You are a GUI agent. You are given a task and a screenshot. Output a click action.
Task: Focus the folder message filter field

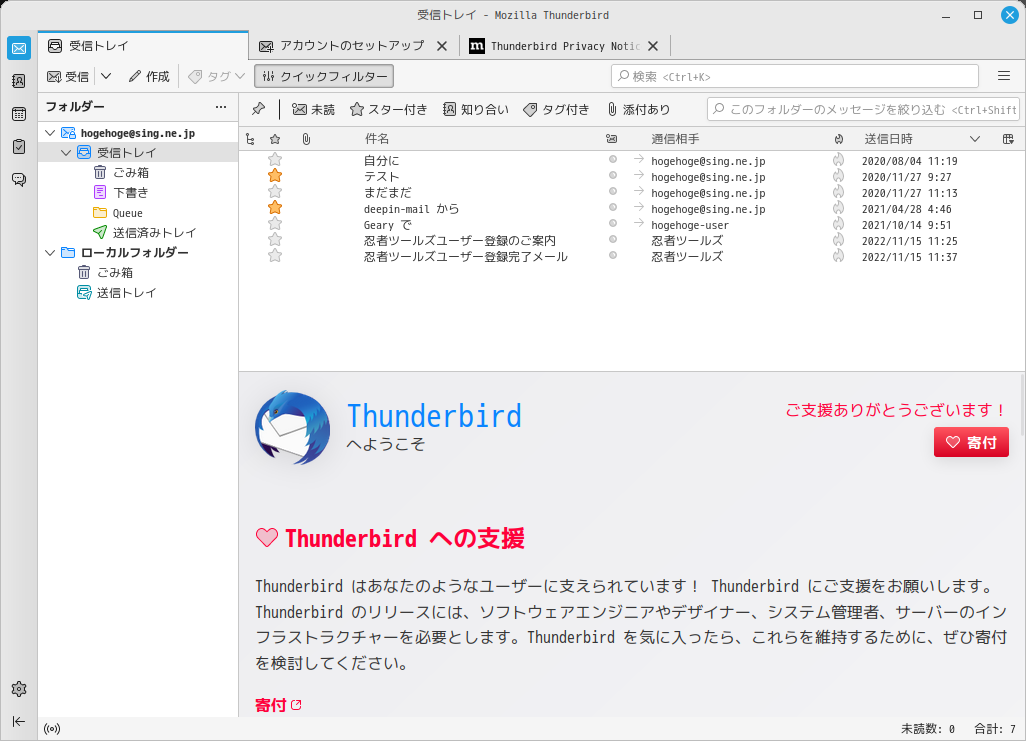click(x=863, y=109)
